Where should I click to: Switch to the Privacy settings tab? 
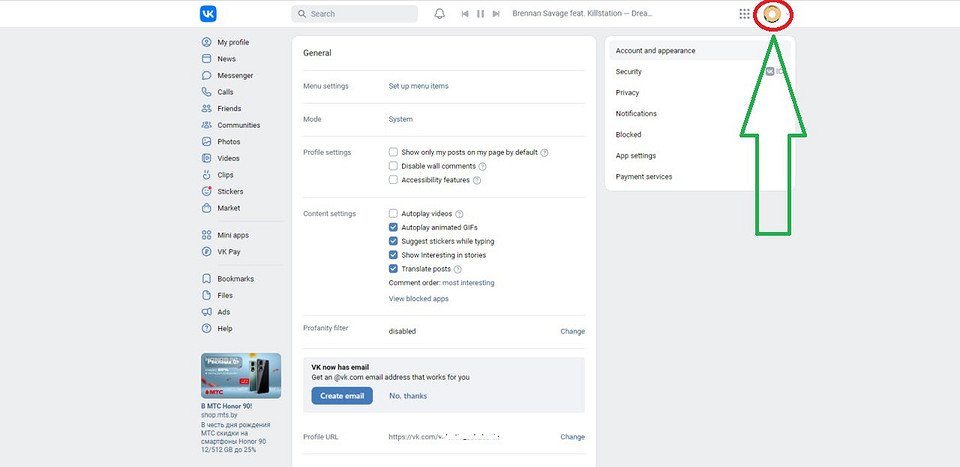click(x=627, y=93)
